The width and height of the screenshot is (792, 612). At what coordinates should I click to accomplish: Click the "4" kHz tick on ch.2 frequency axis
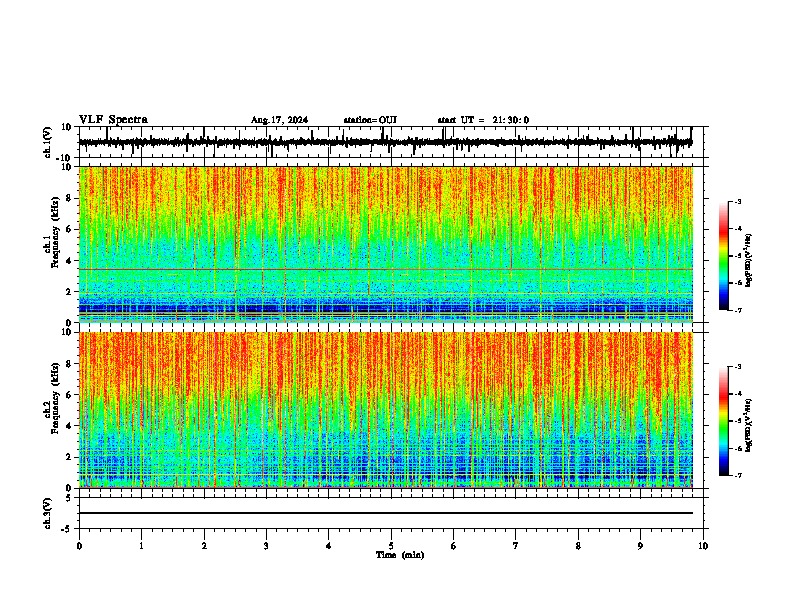[71, 426]
